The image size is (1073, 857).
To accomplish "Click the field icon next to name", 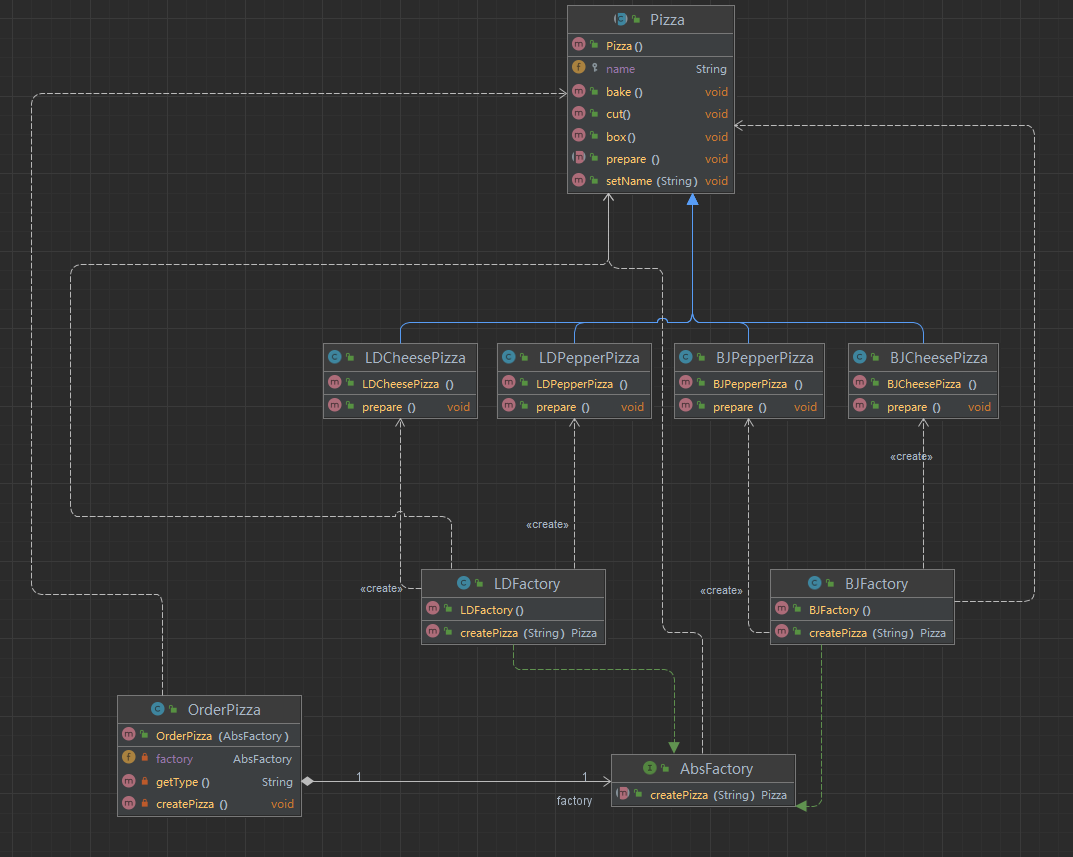I will (x=579, y=68).
